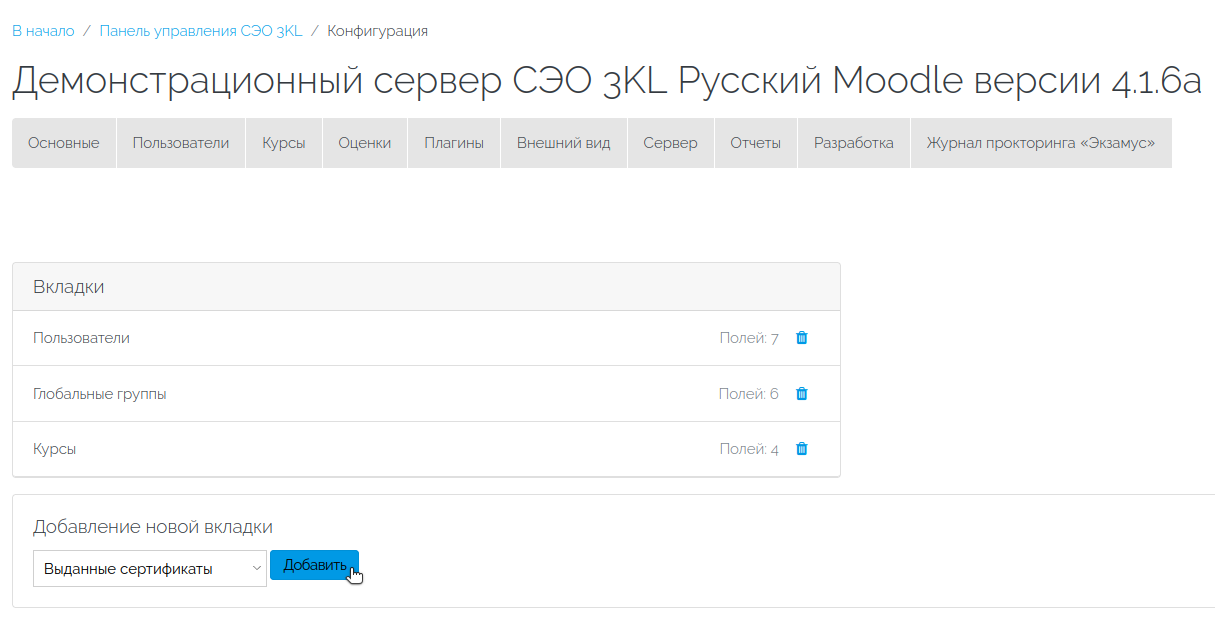Select the Курсы row in Вкладки list
Screen dimensions: 1215x623
[426, 449]
